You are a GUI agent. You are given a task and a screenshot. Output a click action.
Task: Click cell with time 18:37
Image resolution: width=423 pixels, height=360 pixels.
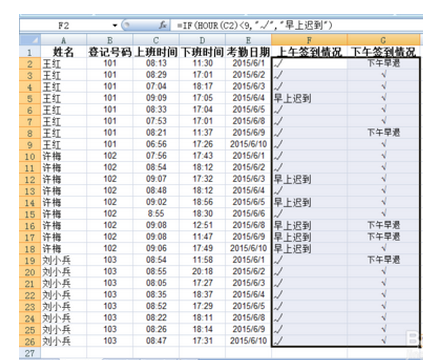coord(202,295)
